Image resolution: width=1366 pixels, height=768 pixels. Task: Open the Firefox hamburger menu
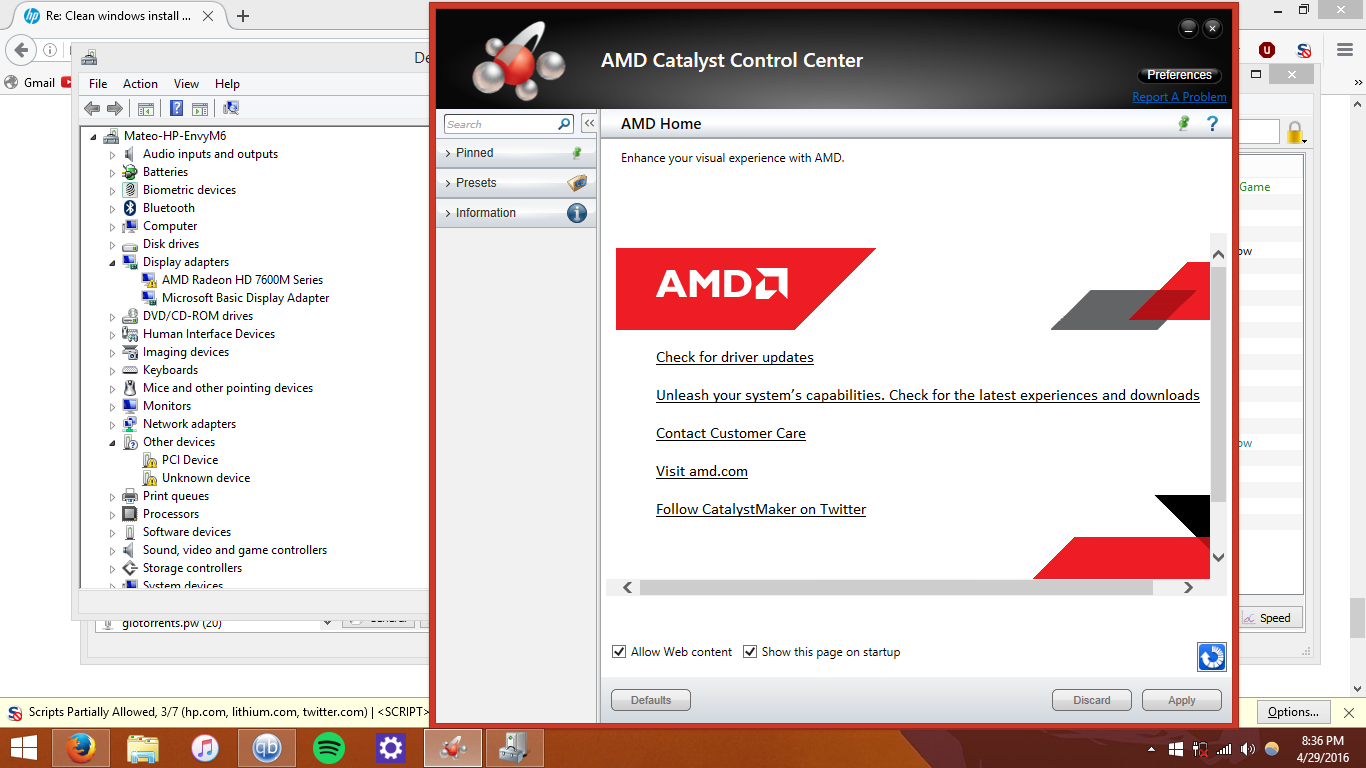(x=1344, y=49)
